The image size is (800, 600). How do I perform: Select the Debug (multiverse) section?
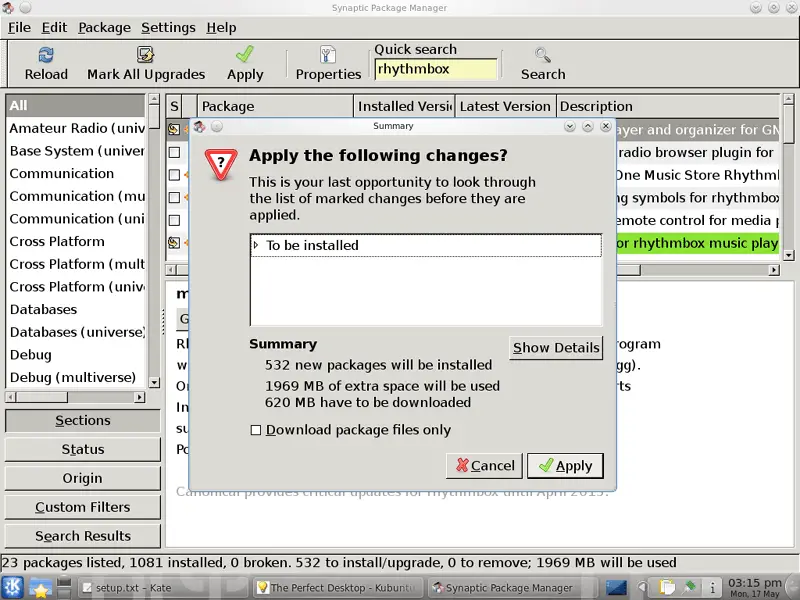[76, 377]
